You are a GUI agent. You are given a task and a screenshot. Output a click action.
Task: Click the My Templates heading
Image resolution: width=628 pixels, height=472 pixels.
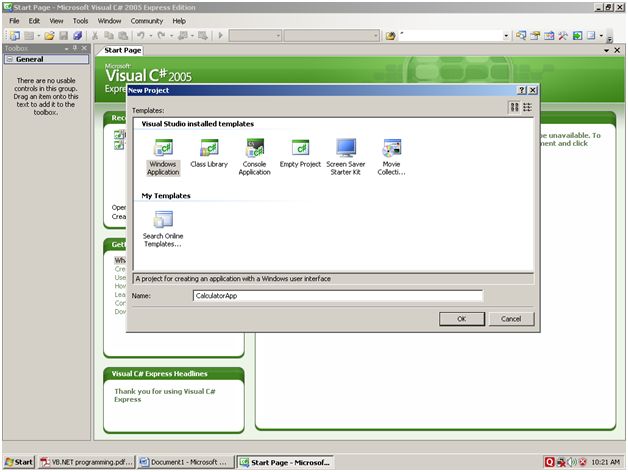click(166, 196)
